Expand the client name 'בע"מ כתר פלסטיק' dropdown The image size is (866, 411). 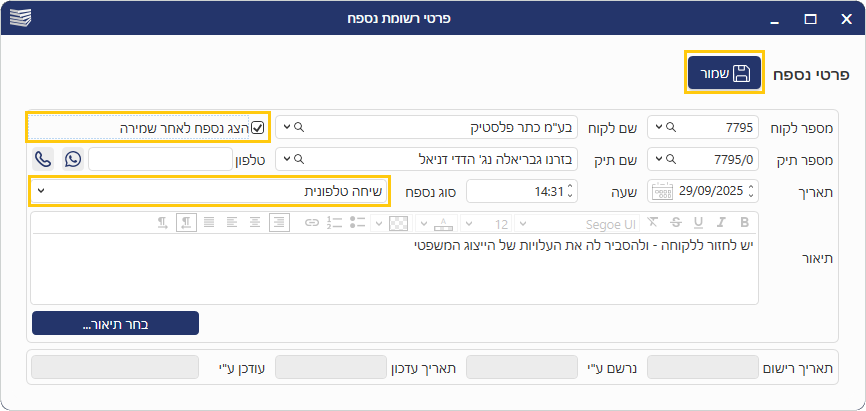pyautogui.click(x=288, y=128)
